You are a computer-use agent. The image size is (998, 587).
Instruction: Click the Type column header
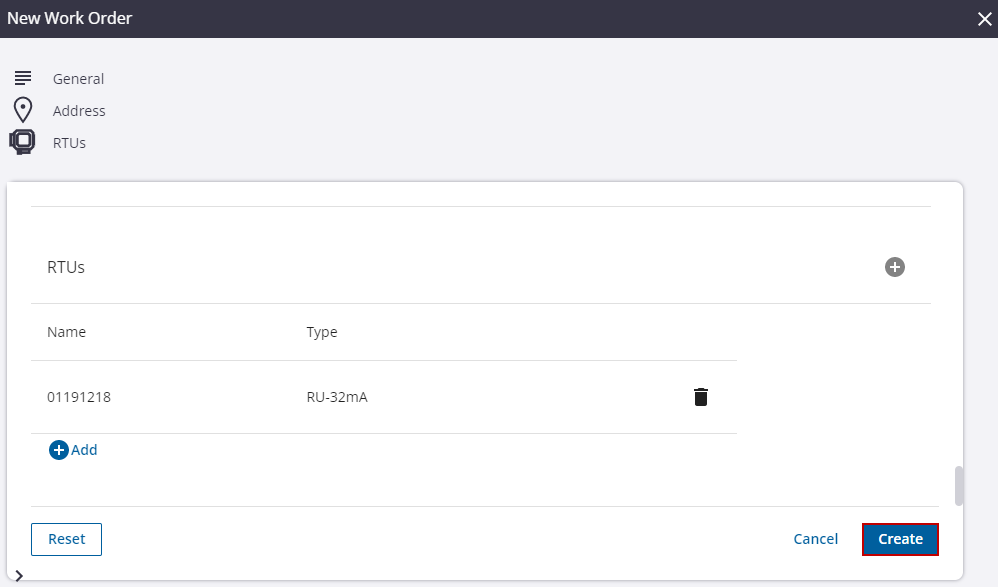pos(322,332)
